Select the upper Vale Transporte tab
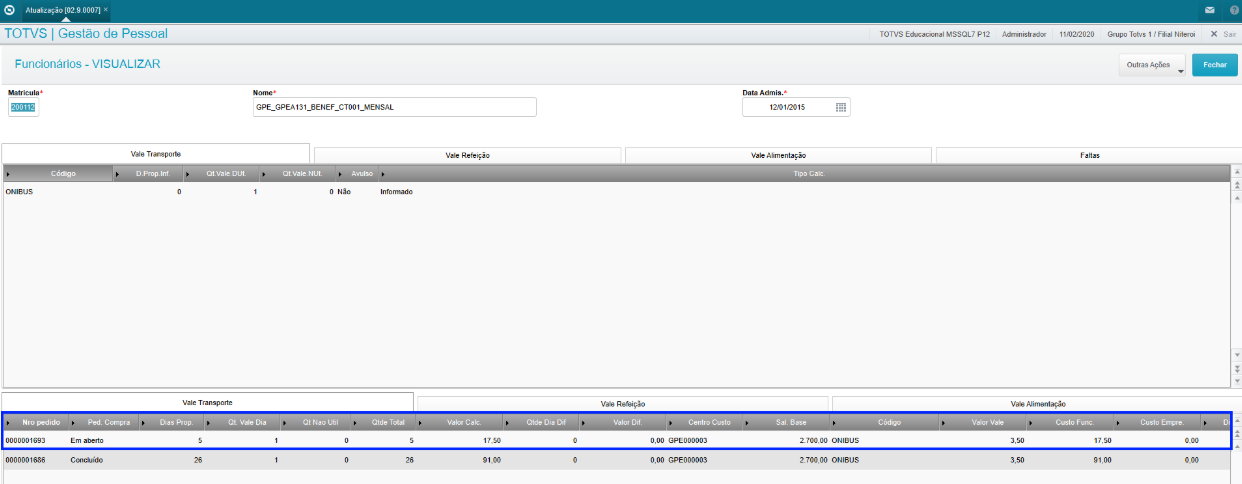 pos(155,154)
